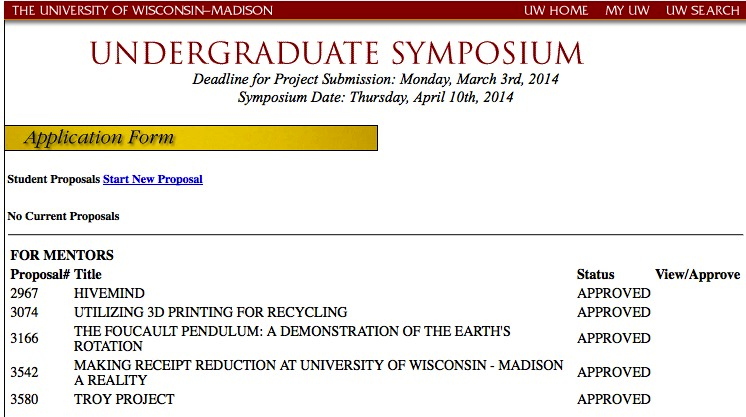This screenshot has height=417, width=746.
Task: Click the Start New Proposal link
Action: tap(153, 180)
